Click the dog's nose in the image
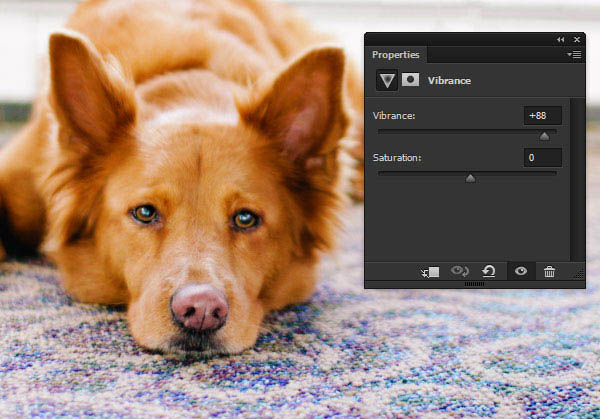 coord(198,306)
